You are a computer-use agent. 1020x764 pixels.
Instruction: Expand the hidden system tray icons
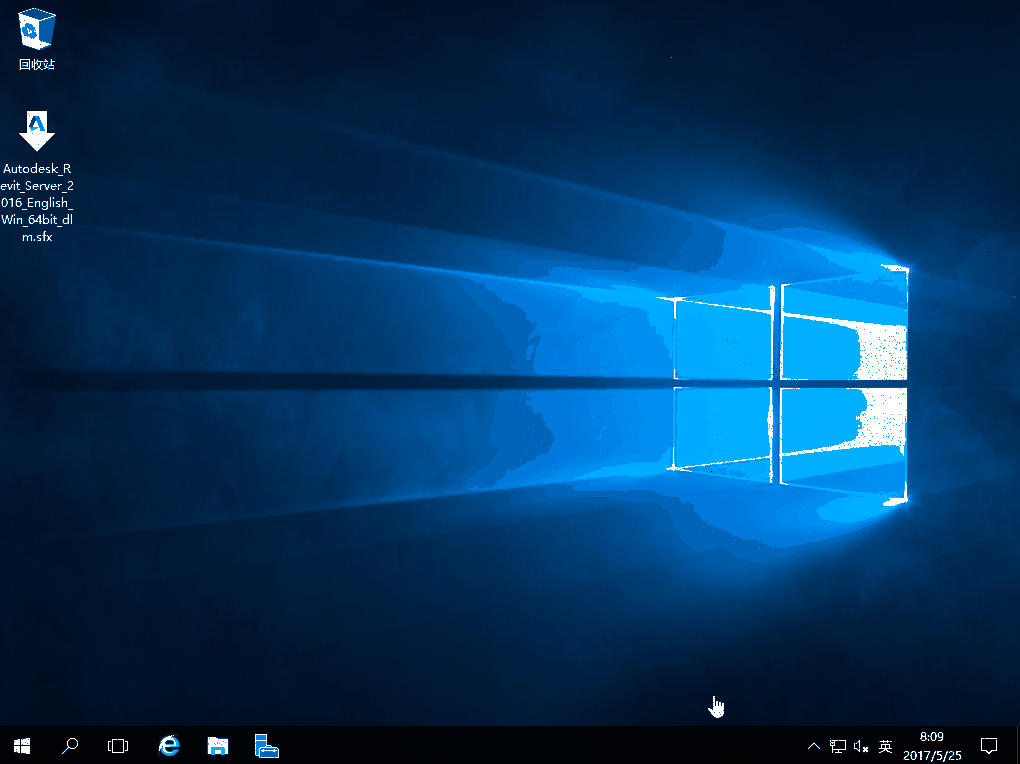(x=814, y=746)
